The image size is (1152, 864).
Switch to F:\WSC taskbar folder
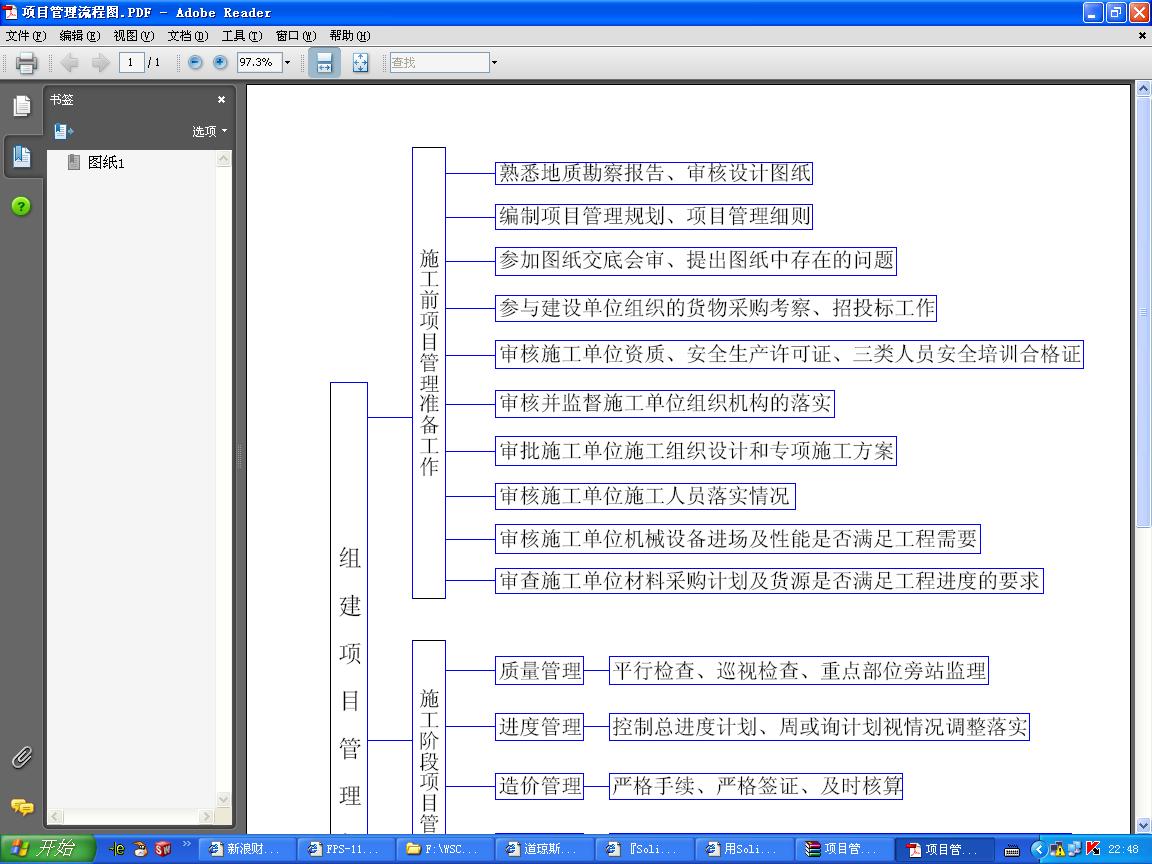tap(446, 849)
